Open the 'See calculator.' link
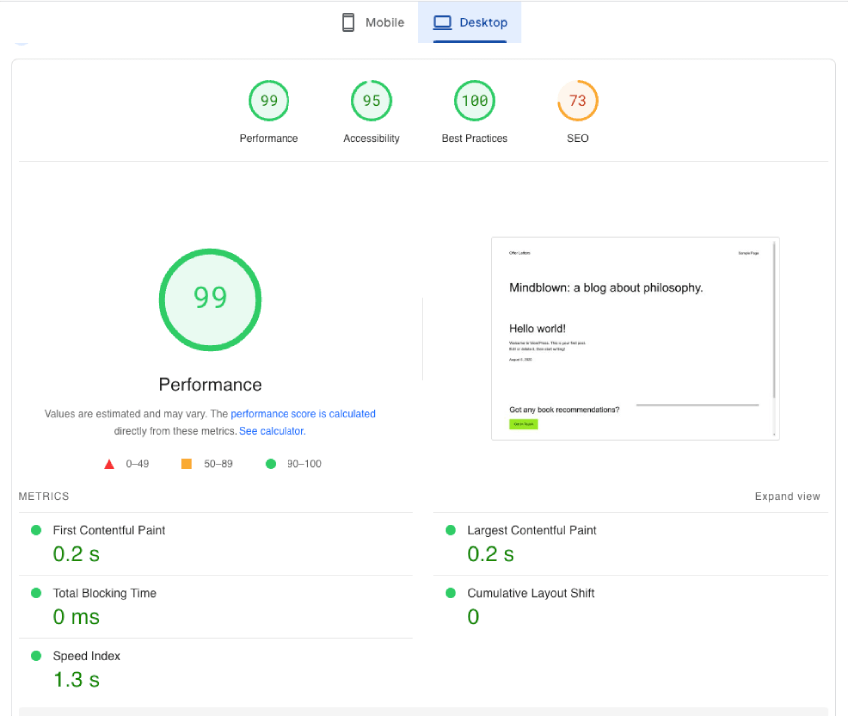This screenshot has width=848, height=716. coord(272,431)
